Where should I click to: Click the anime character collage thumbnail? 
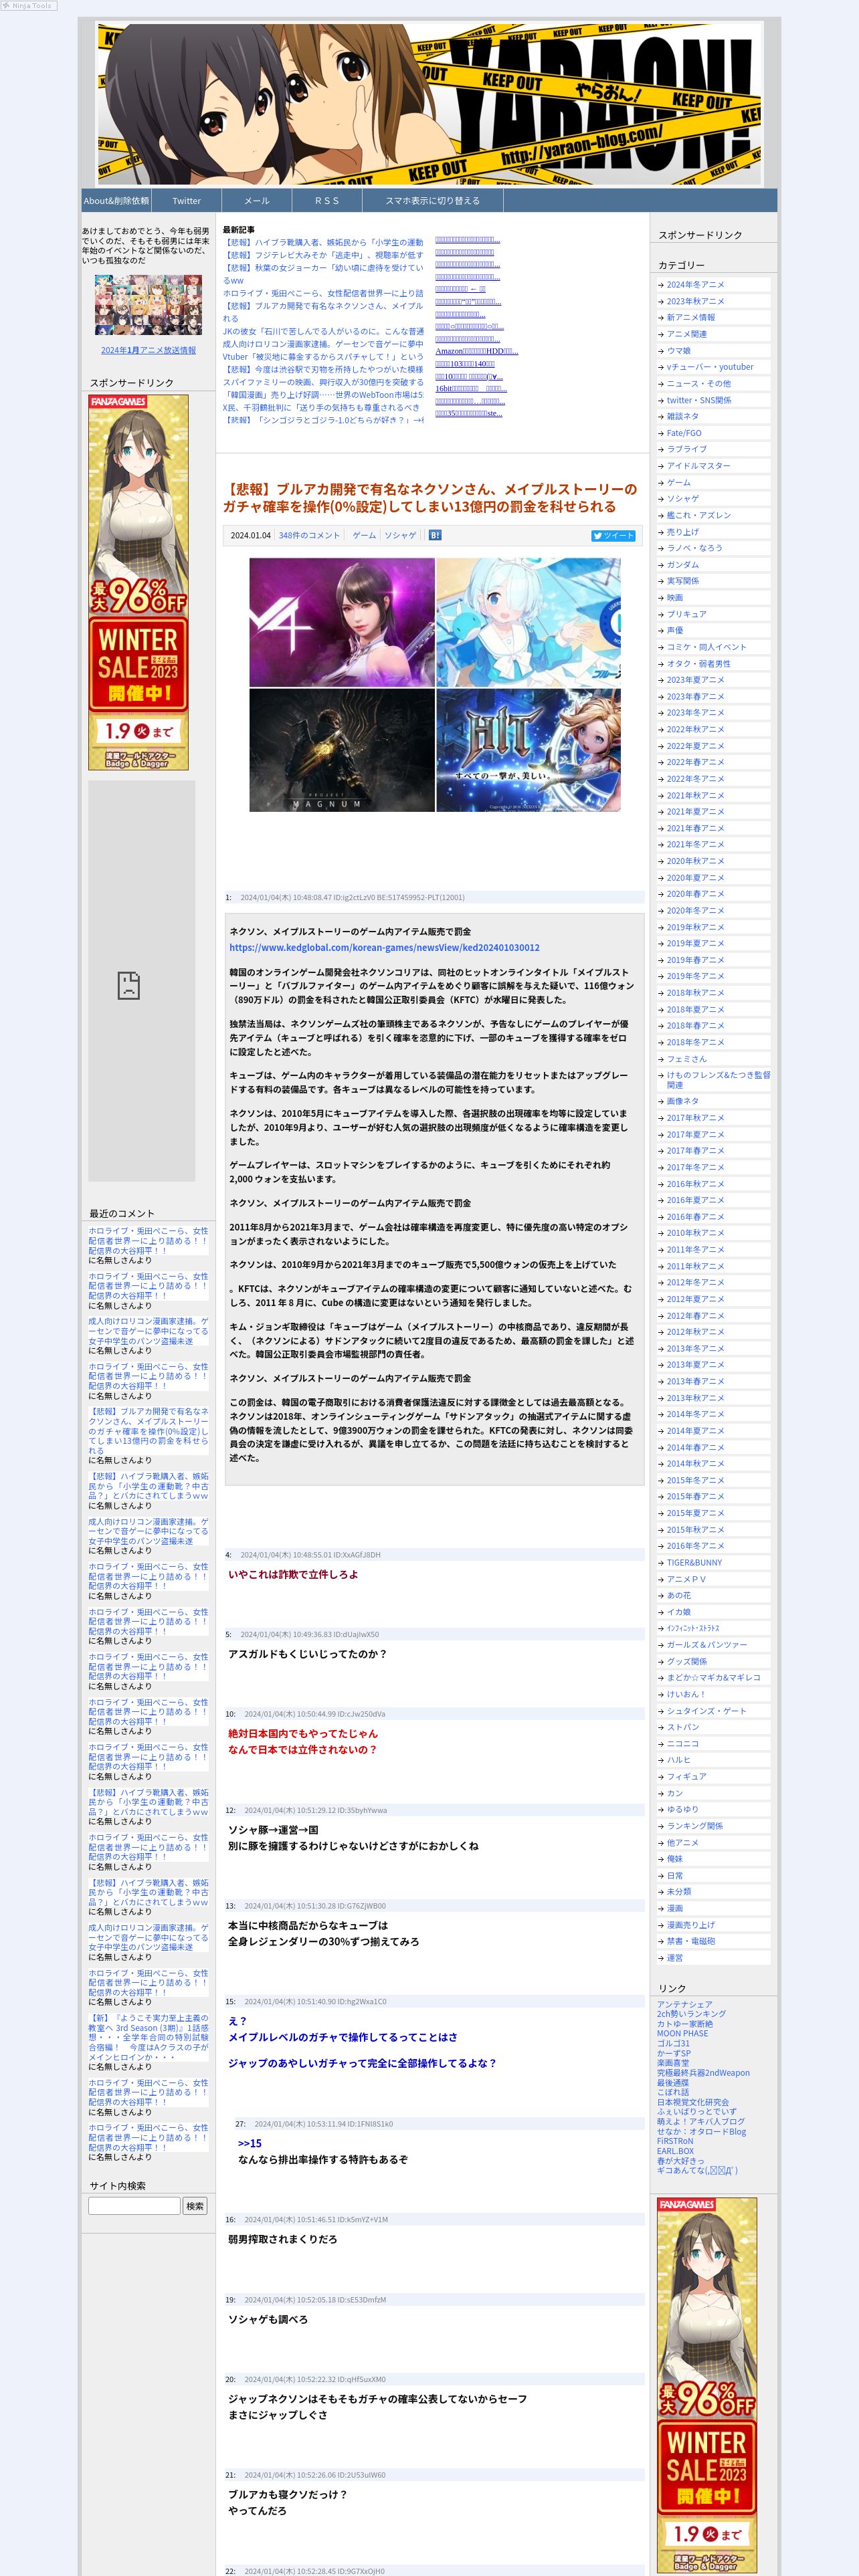[x=148, y=305]
